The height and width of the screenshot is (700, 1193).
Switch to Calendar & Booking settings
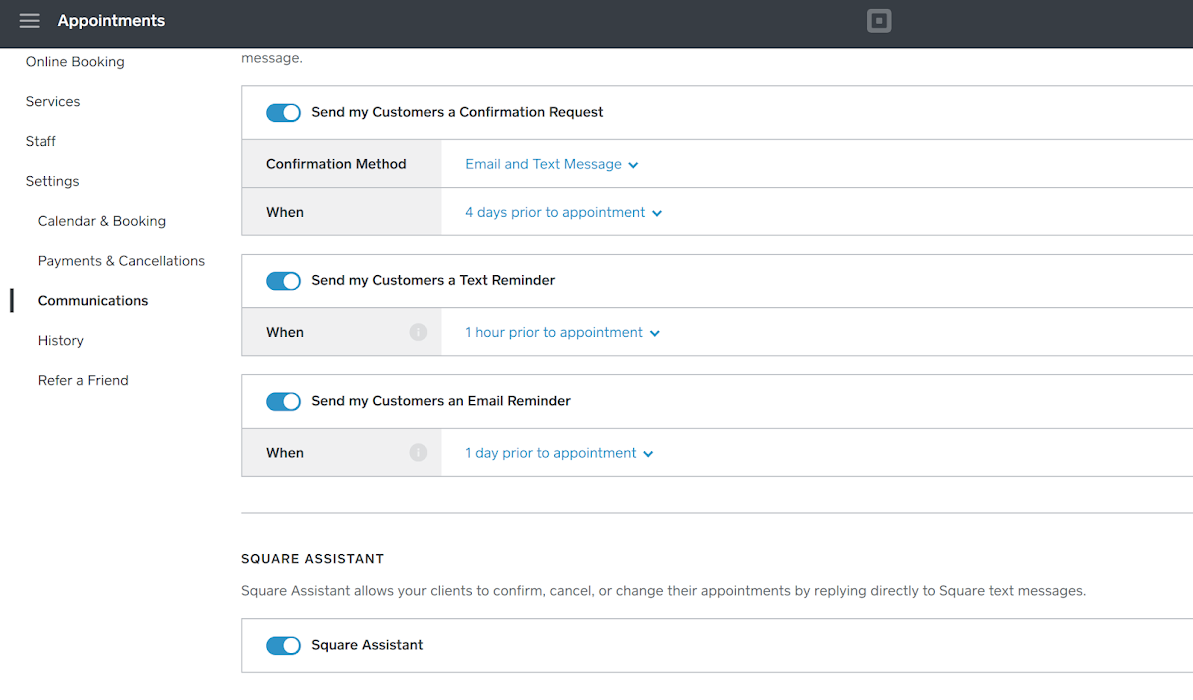pos(101,220)
